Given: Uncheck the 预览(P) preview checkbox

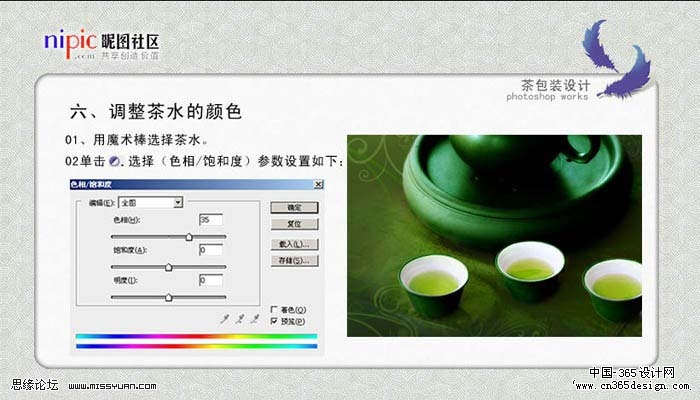Looking at the screenshot, I should coord(274,321).
